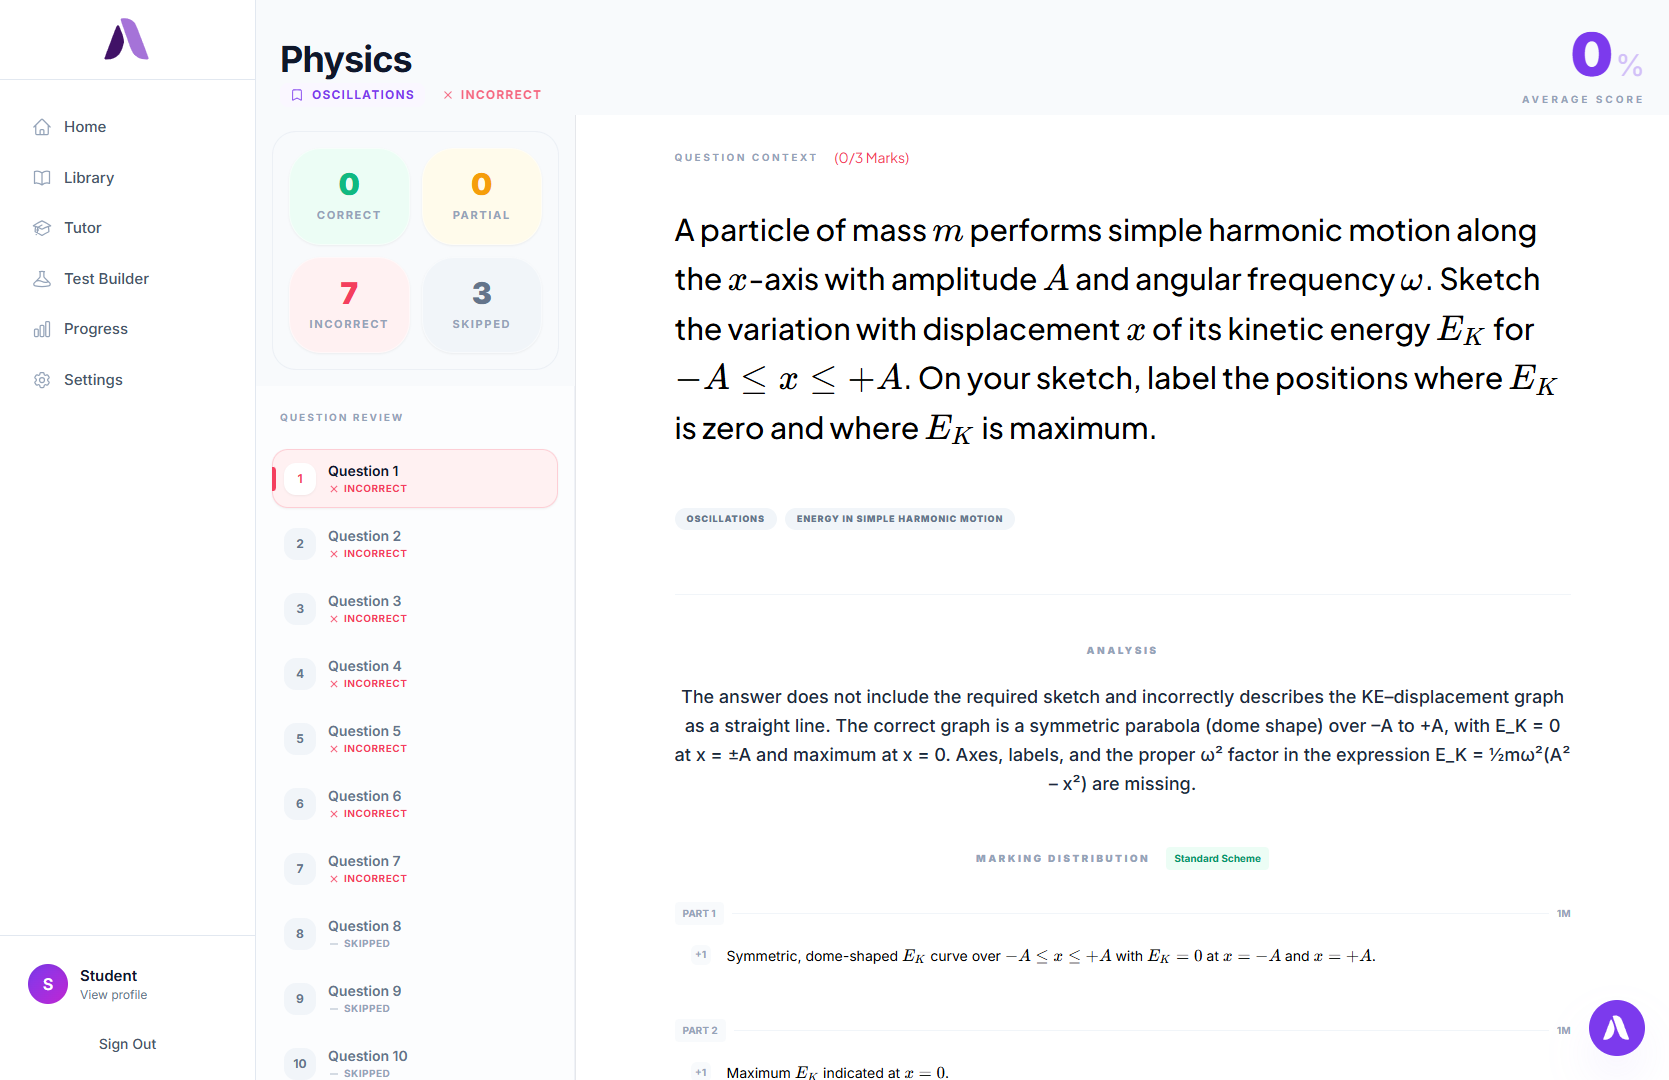Select Question 2 in the review list

415,544
